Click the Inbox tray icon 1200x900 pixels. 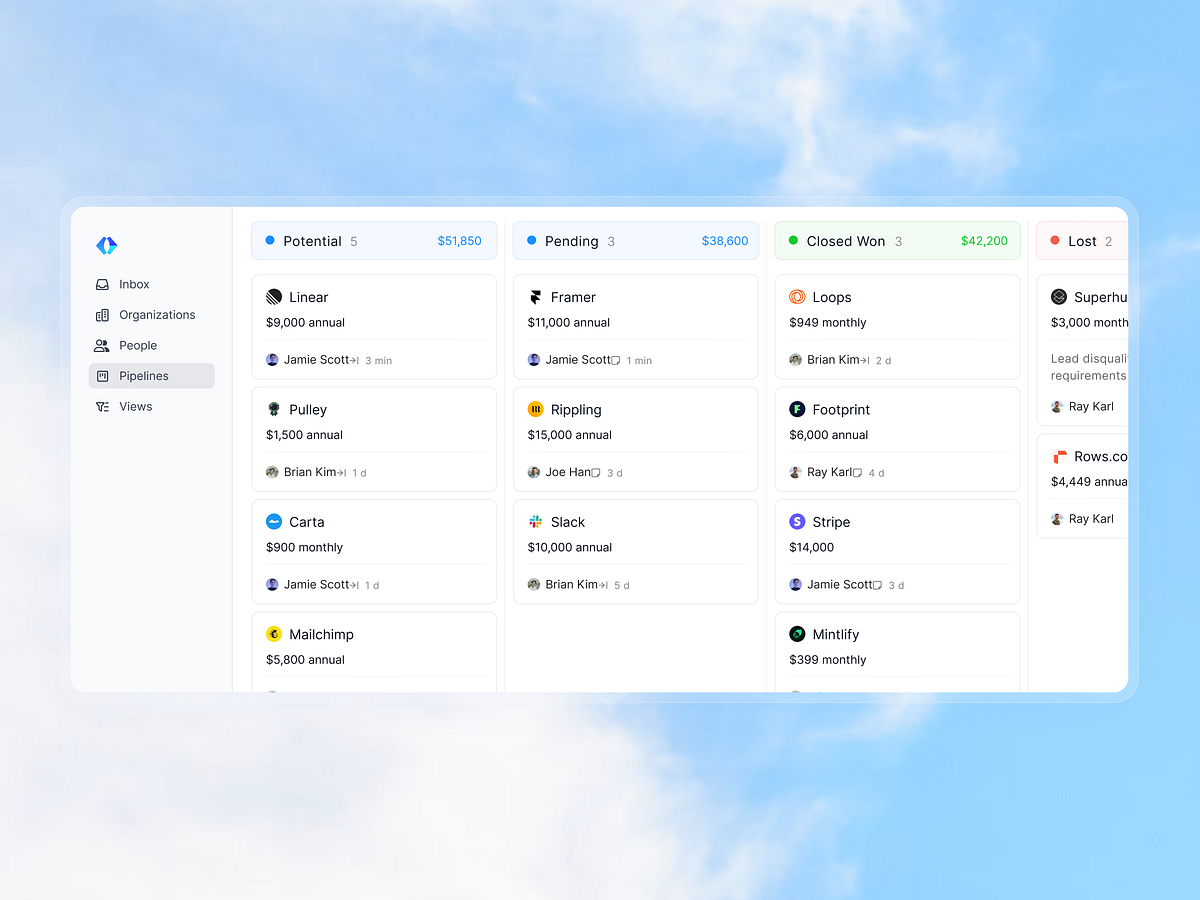[x=102, y=284]
